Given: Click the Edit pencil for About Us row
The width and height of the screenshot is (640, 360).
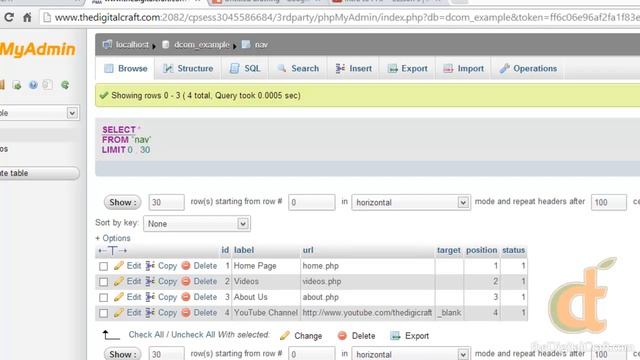Looking at the screenshot, I should (x=119, y=297).
